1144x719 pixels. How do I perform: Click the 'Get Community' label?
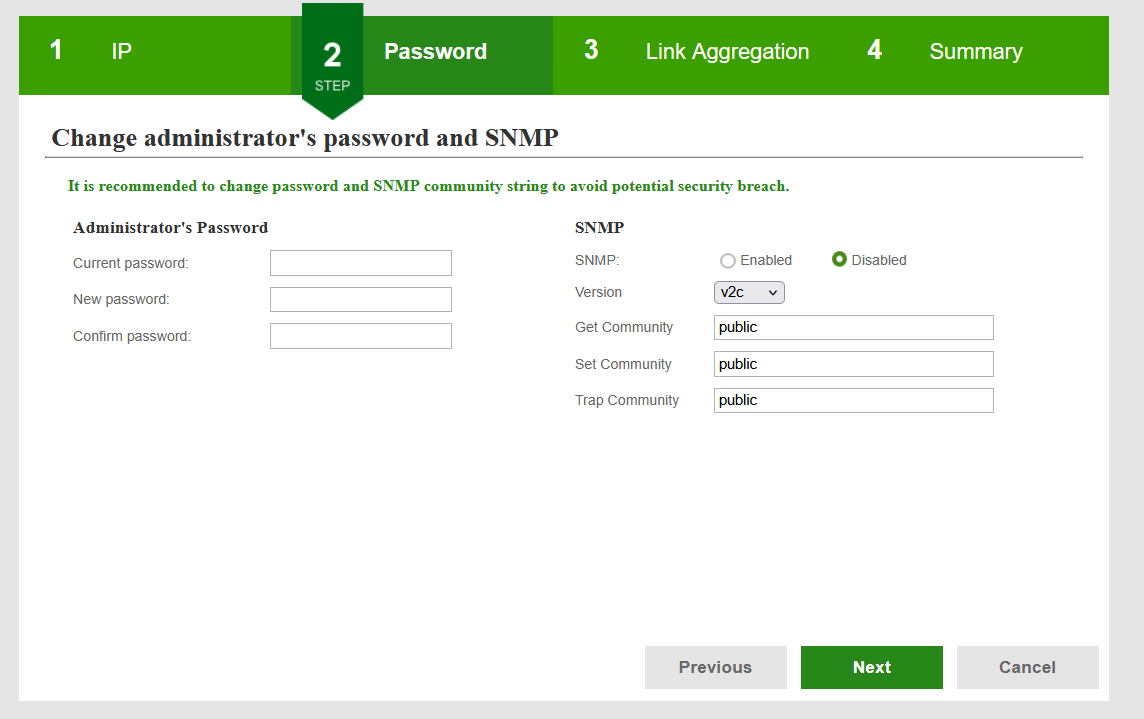click(x=624, y=328)
